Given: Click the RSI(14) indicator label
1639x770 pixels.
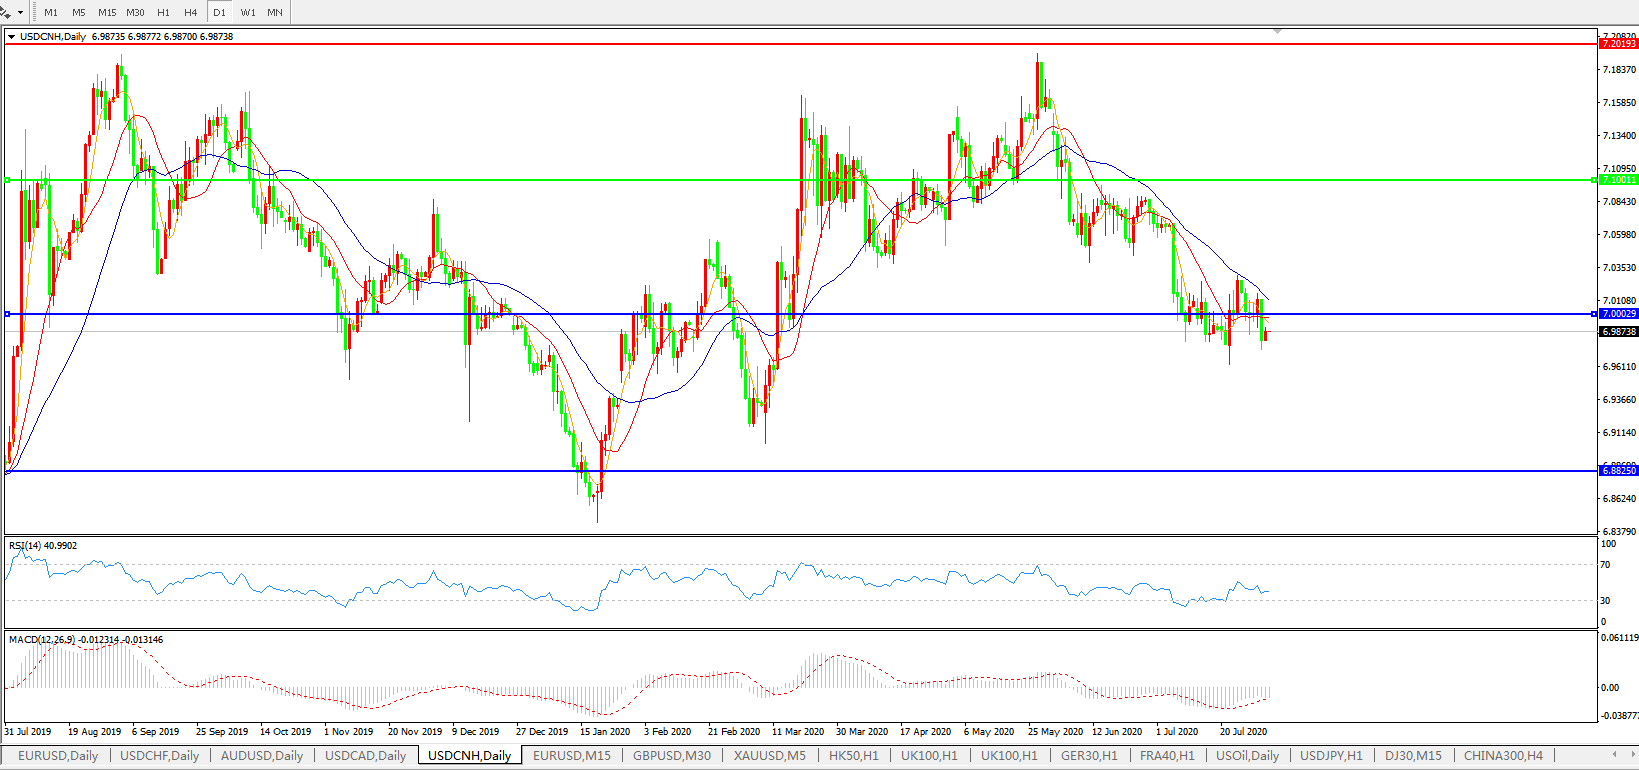Looking at the screenshot, I should coord(43,546).
